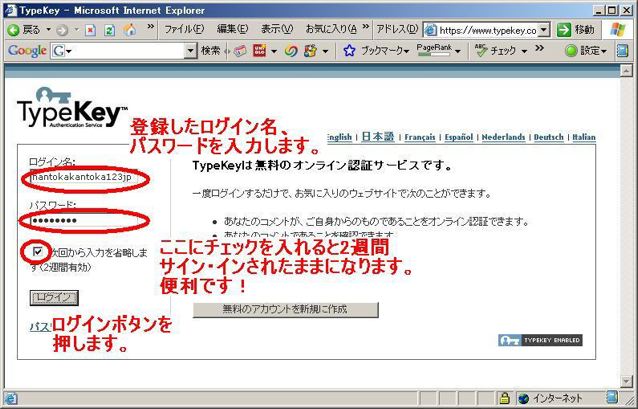Open the 編集(E) menu
This screenshot has width=638, height=409.
[232, 29]
